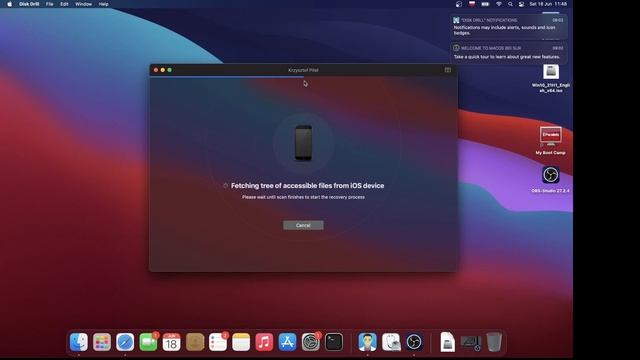Click the sidebar toggle icon in the title bar
640x360 pixels.
(x=448, y=70)
